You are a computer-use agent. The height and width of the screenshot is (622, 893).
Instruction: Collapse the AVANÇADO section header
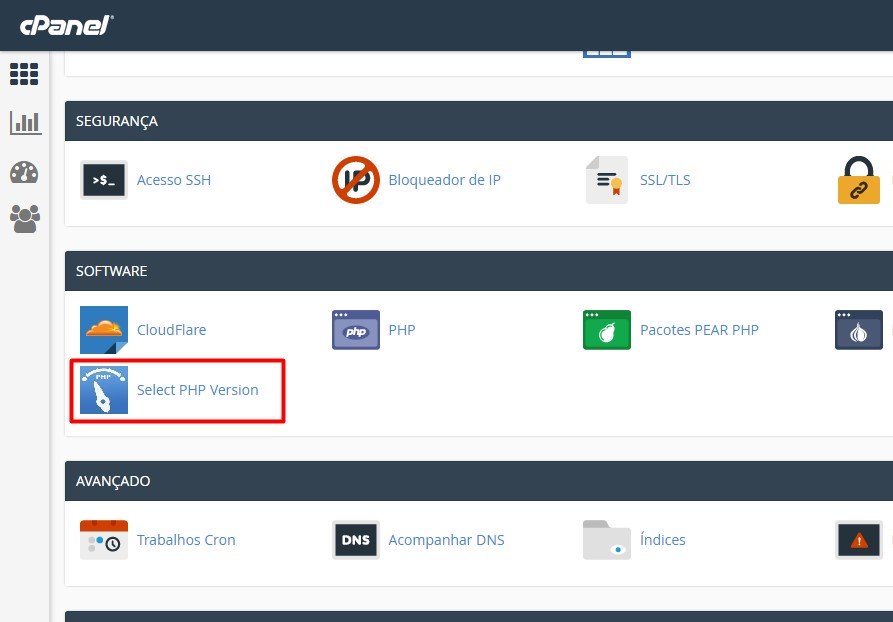(x=479, y=481)
